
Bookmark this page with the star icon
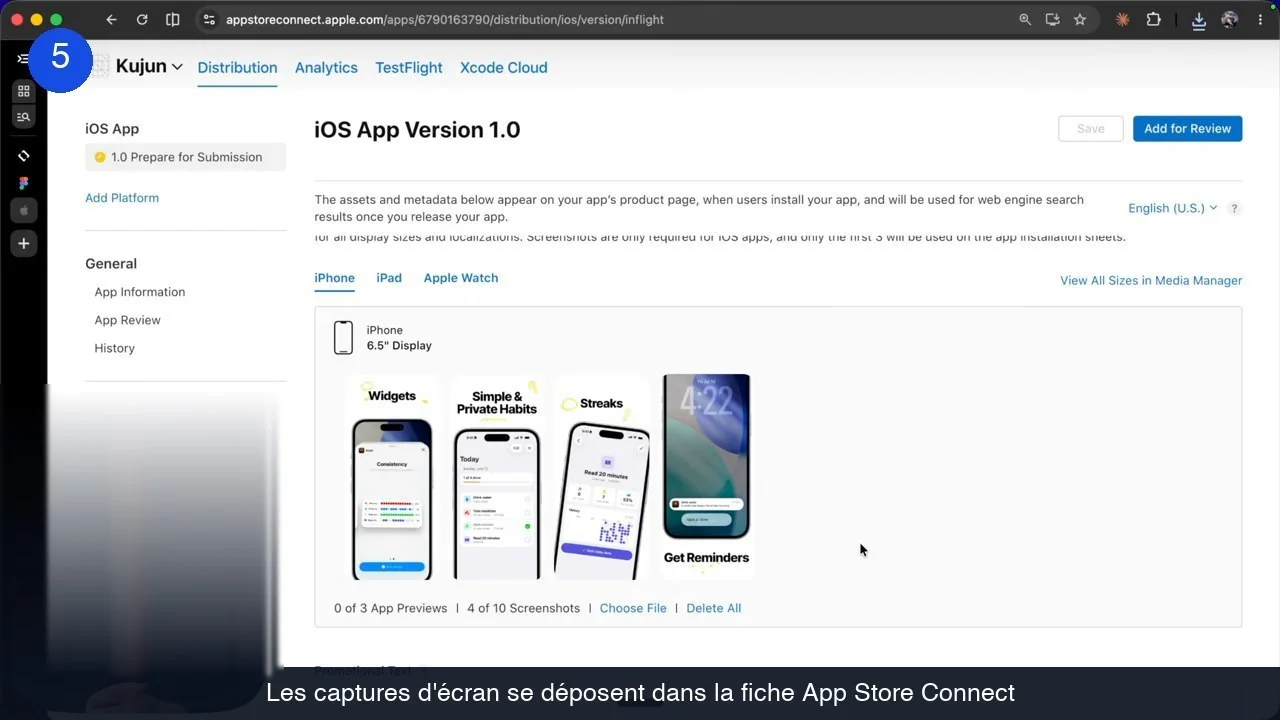tap(1080, 19)
